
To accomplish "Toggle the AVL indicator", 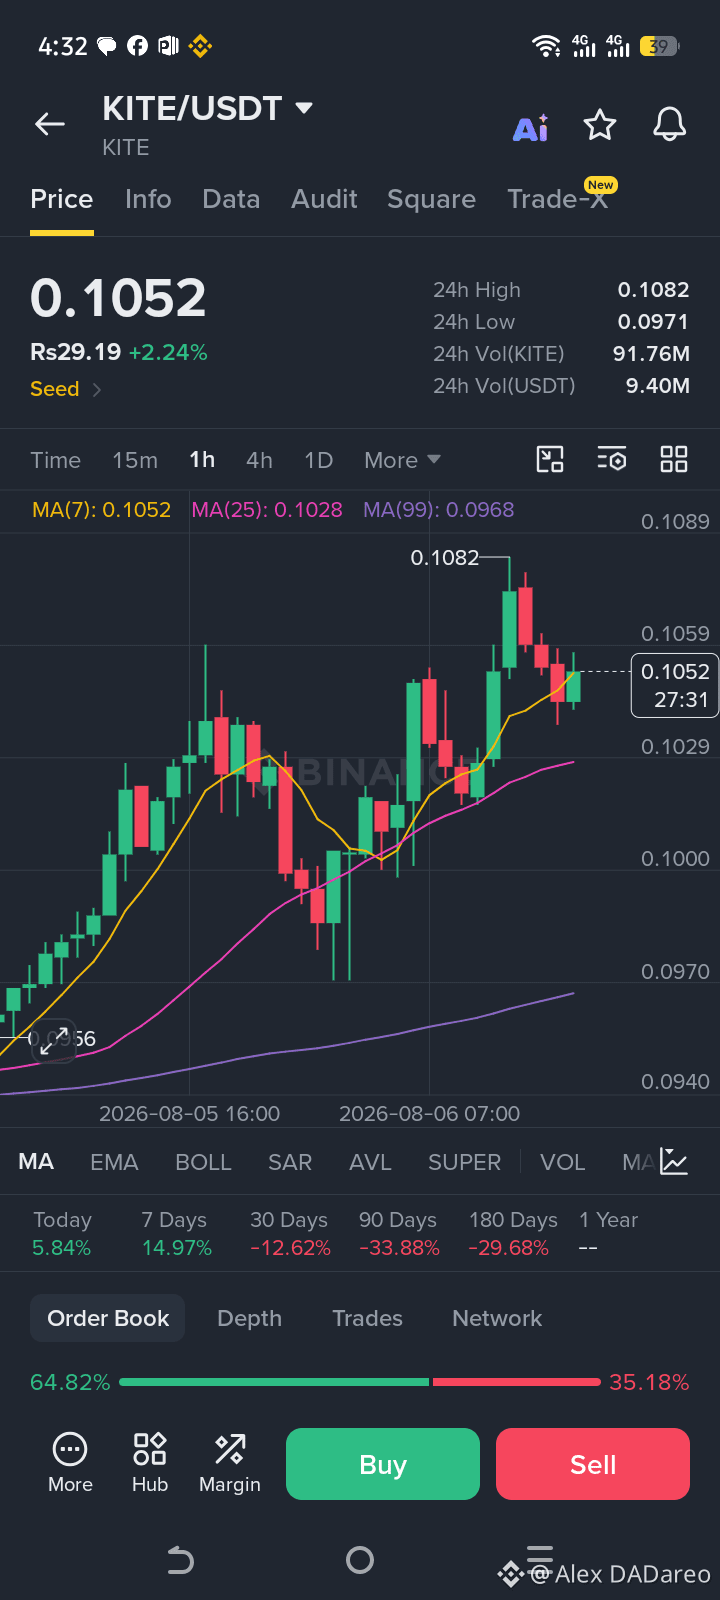I will pyautogui.click(x=370, y=1162).
